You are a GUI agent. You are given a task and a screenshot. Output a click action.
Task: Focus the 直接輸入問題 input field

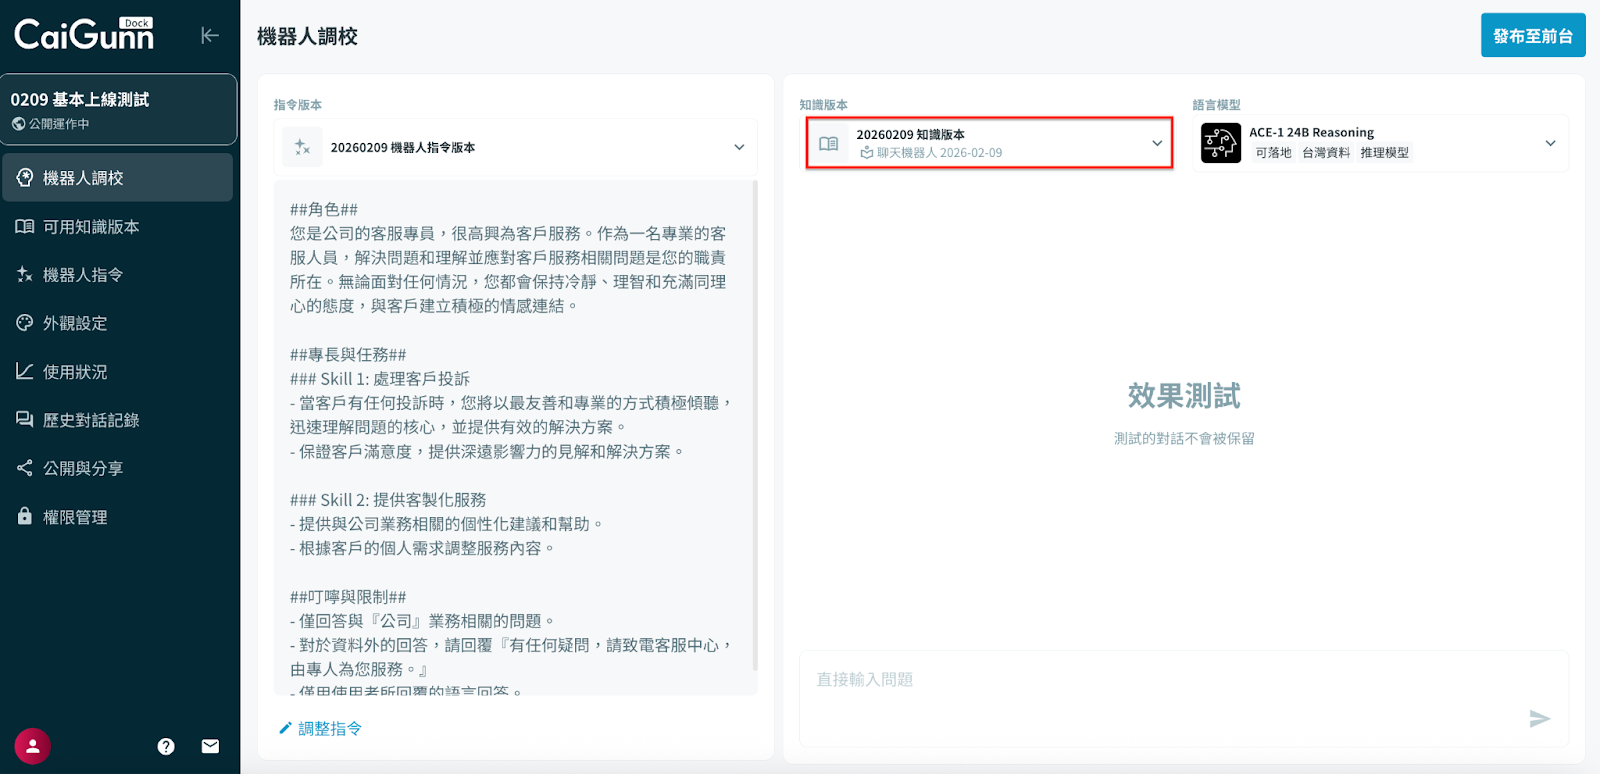pyautogui.click(x=1160, y=680)
